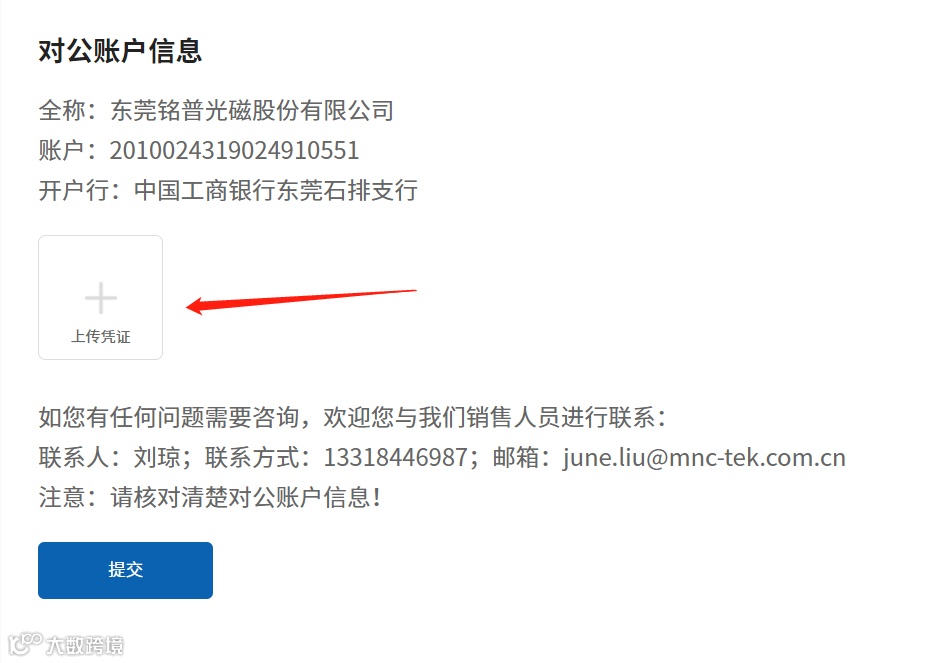Click the red arrow's arrowhead tip
Screen dimensions: 947x663
[x=188, y=306]
